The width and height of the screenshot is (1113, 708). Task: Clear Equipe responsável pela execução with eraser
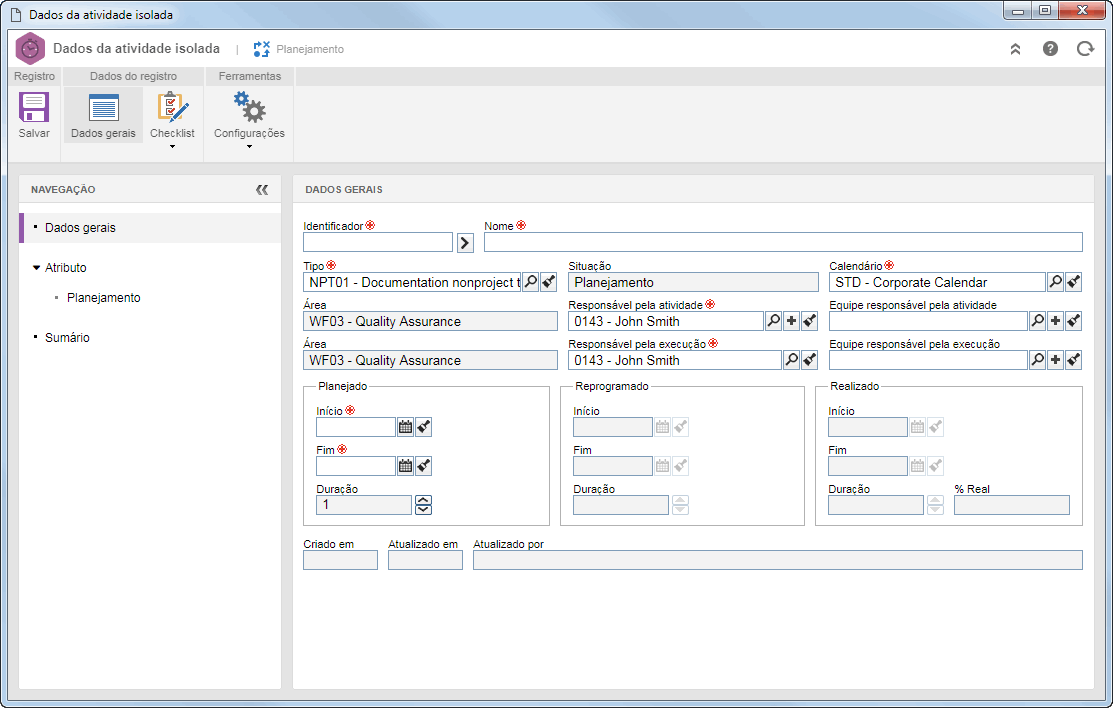coord(1073,360)
